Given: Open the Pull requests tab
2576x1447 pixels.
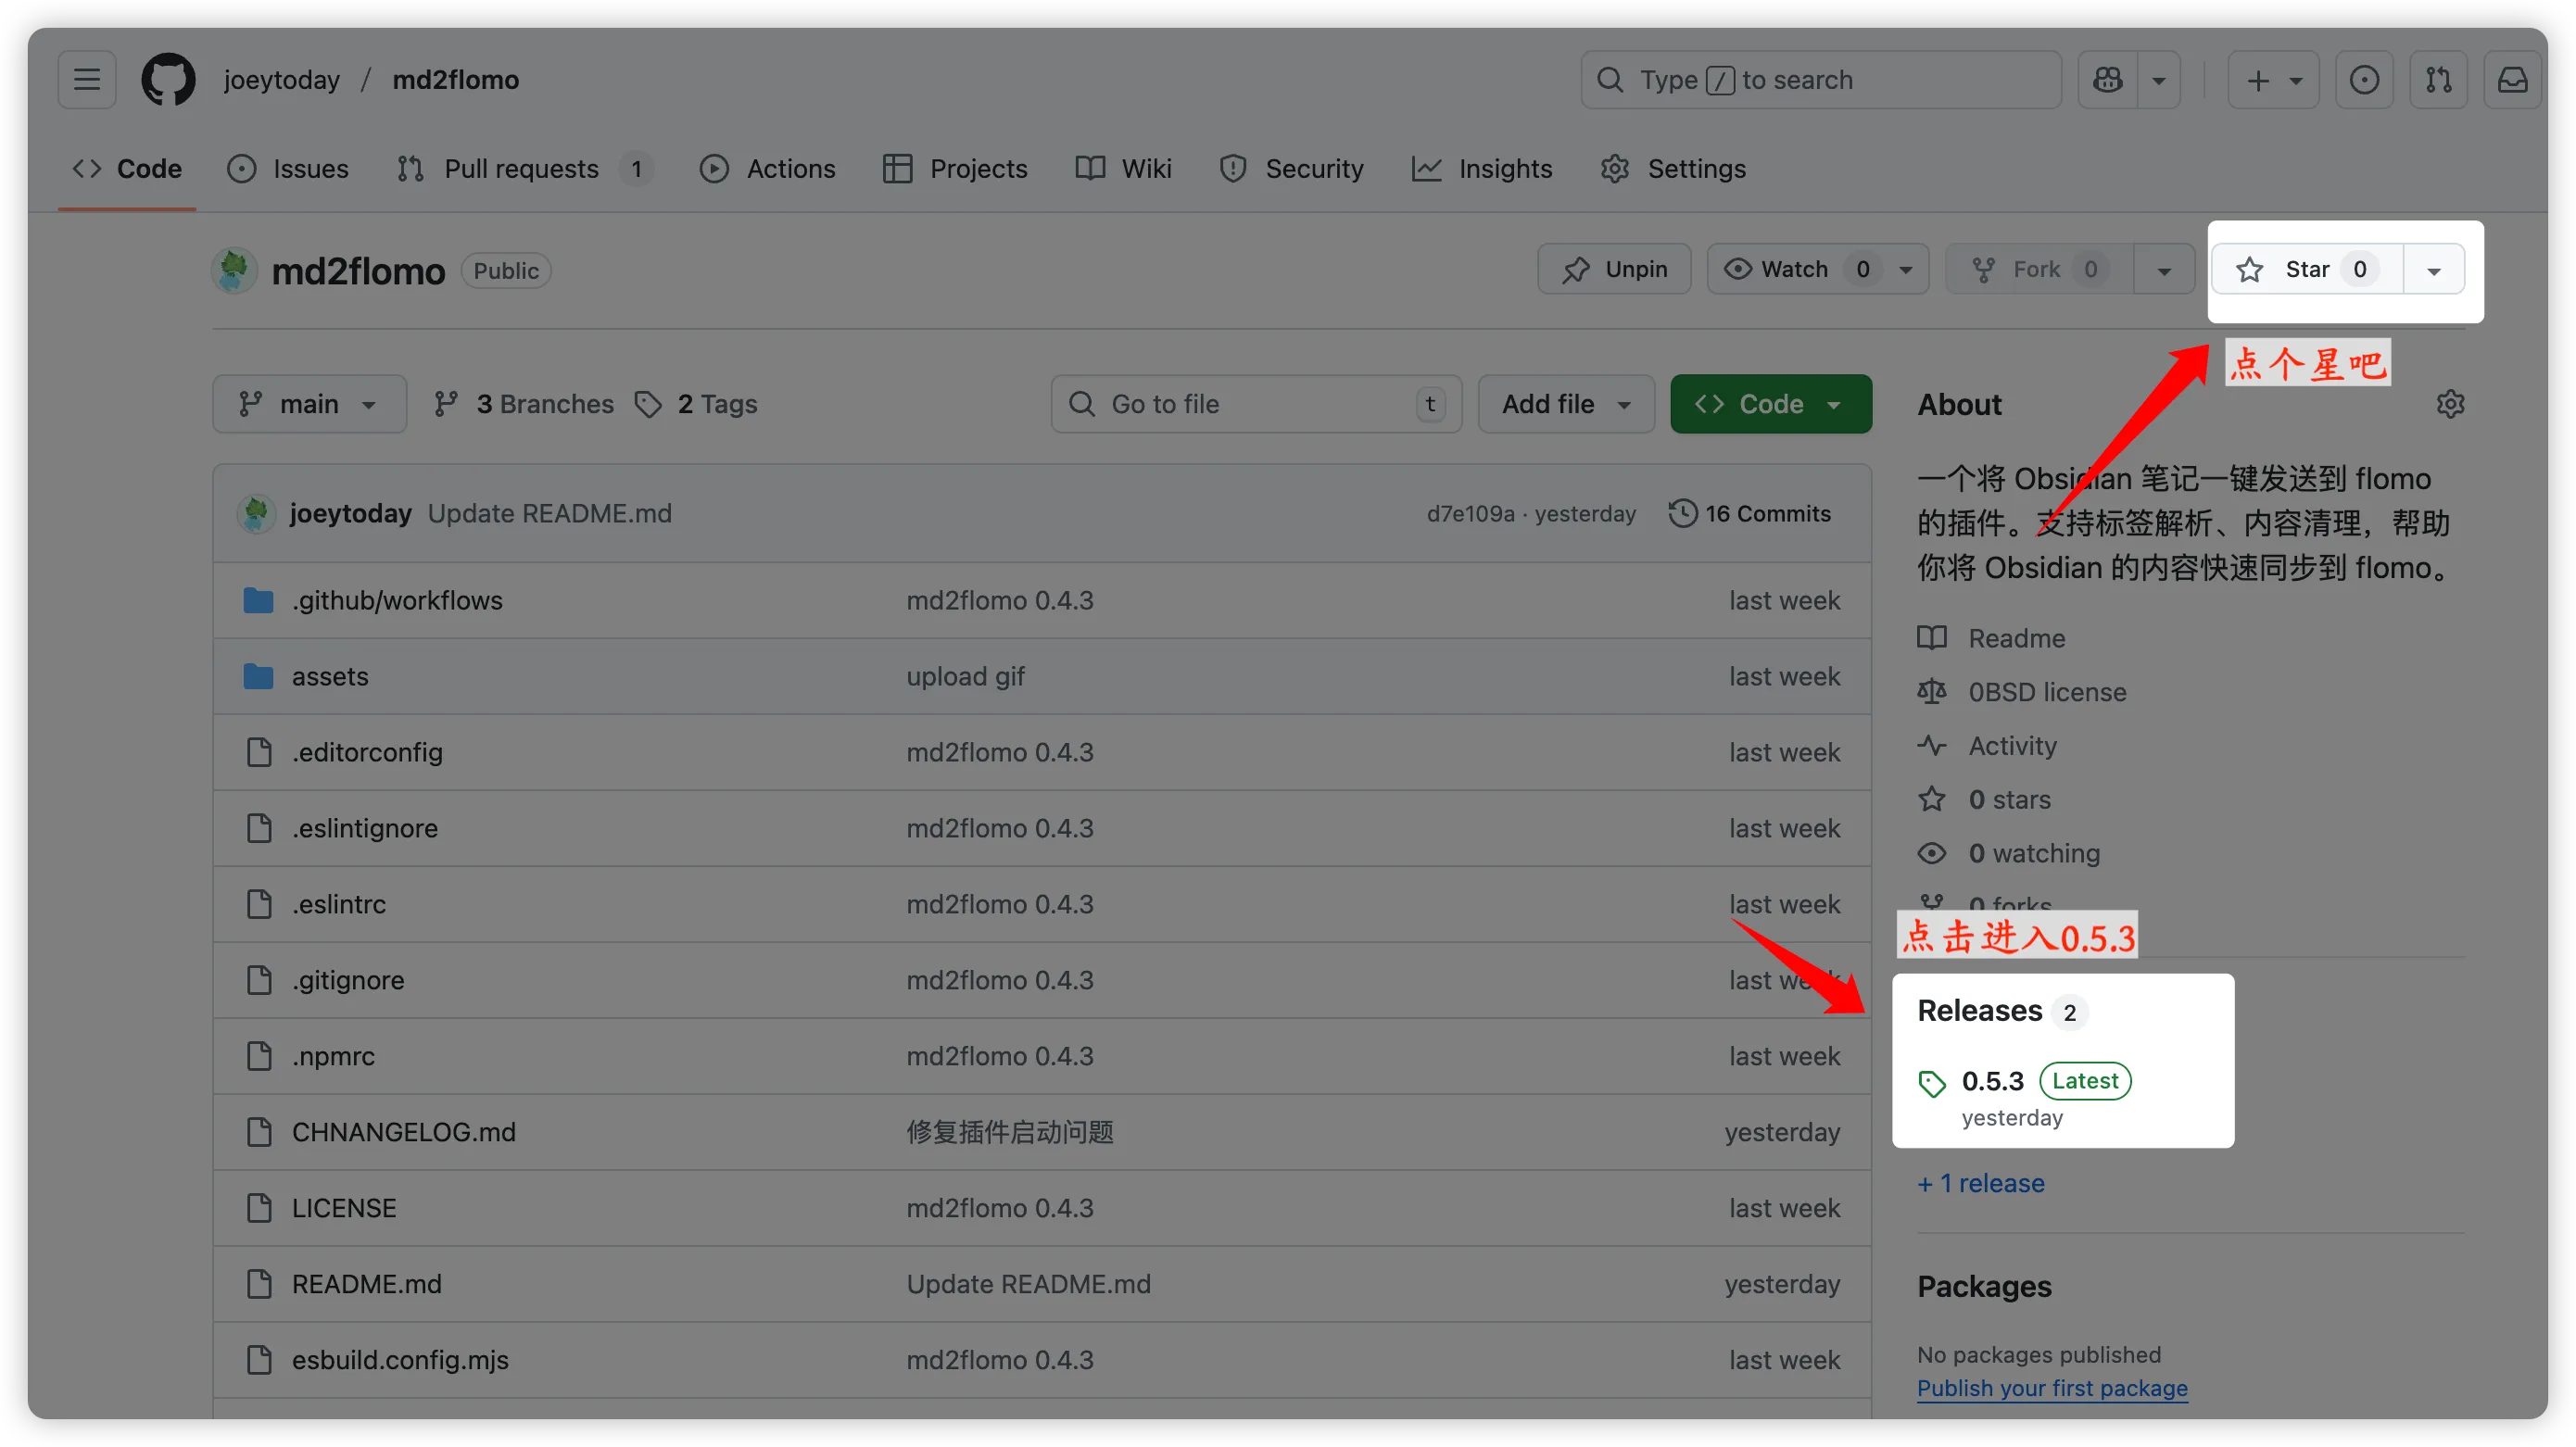Looking at the screenshot, I should click(521, 169).
